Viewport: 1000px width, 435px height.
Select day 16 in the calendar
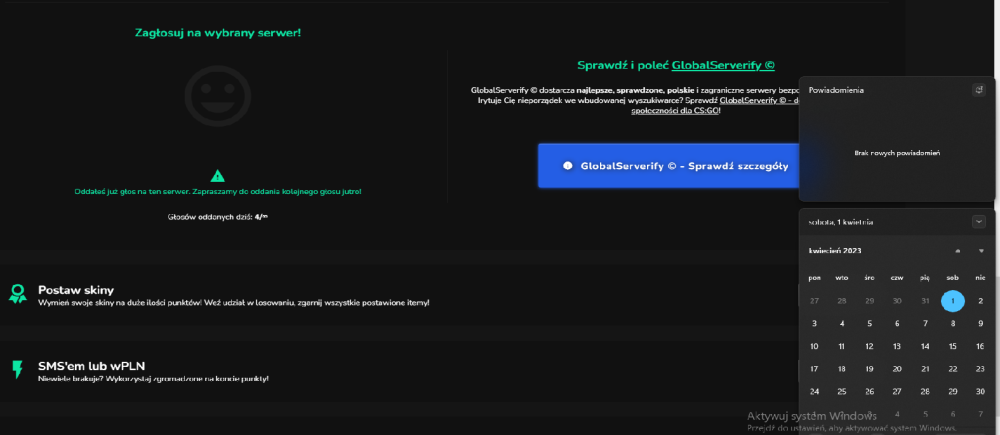(980, 347)
